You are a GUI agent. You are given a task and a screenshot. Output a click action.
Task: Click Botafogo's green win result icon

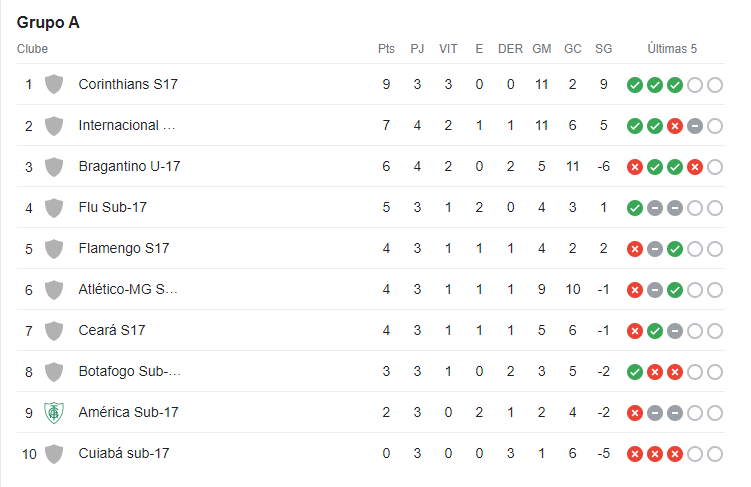(x=635, y=372)
